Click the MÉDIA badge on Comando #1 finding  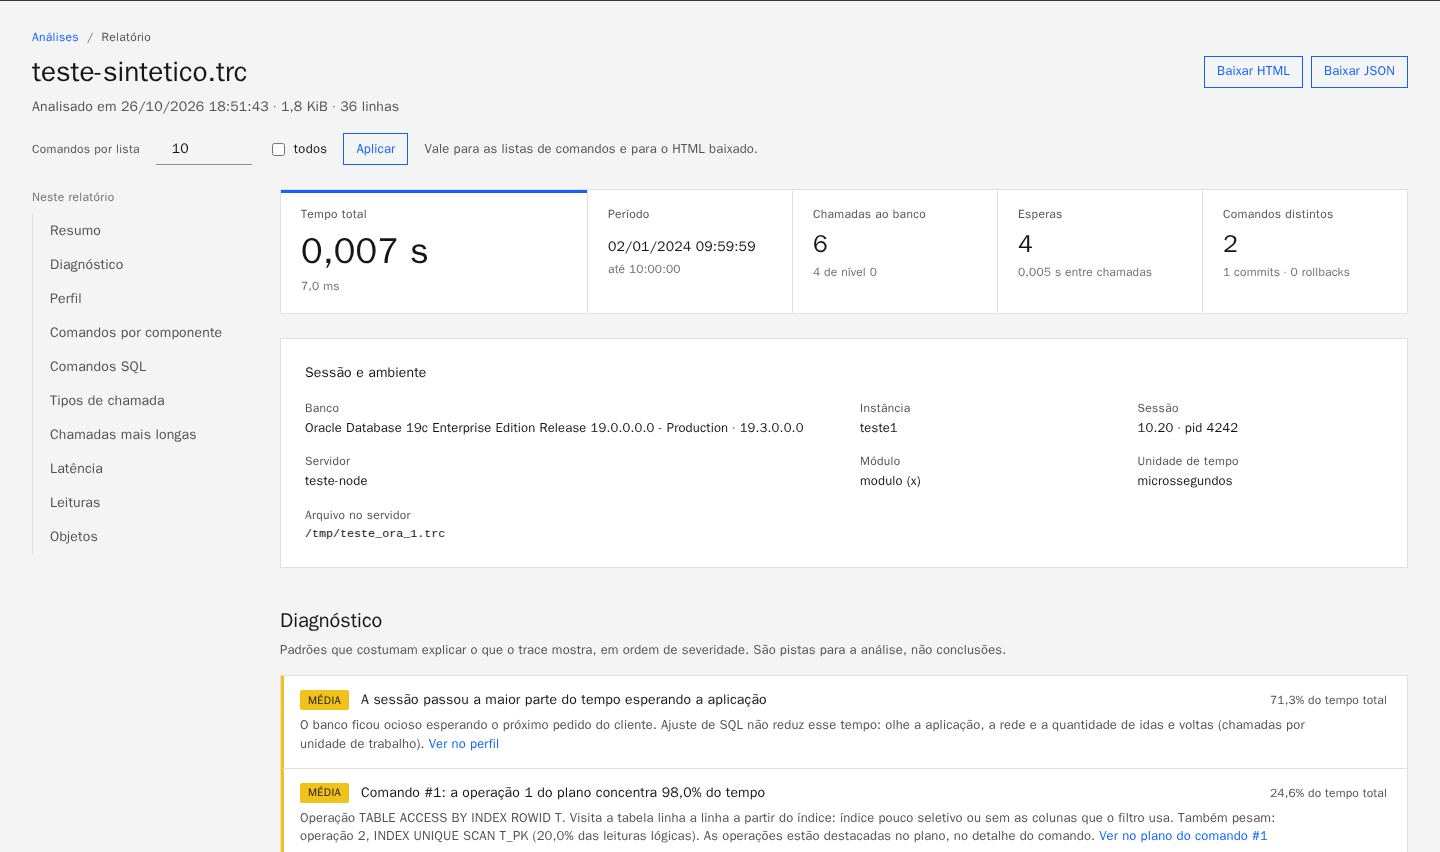coord(324,793)
